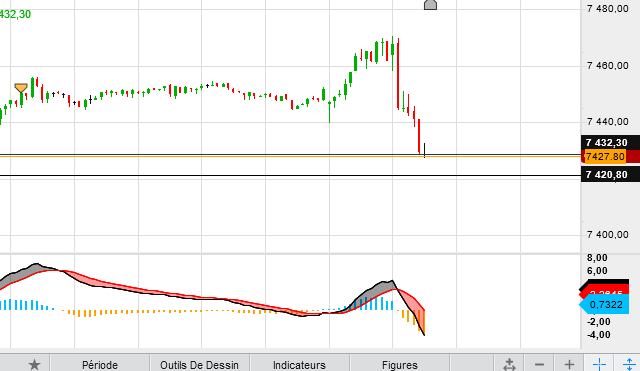Click the blue vertical auto-scale icon

[629, 364]
